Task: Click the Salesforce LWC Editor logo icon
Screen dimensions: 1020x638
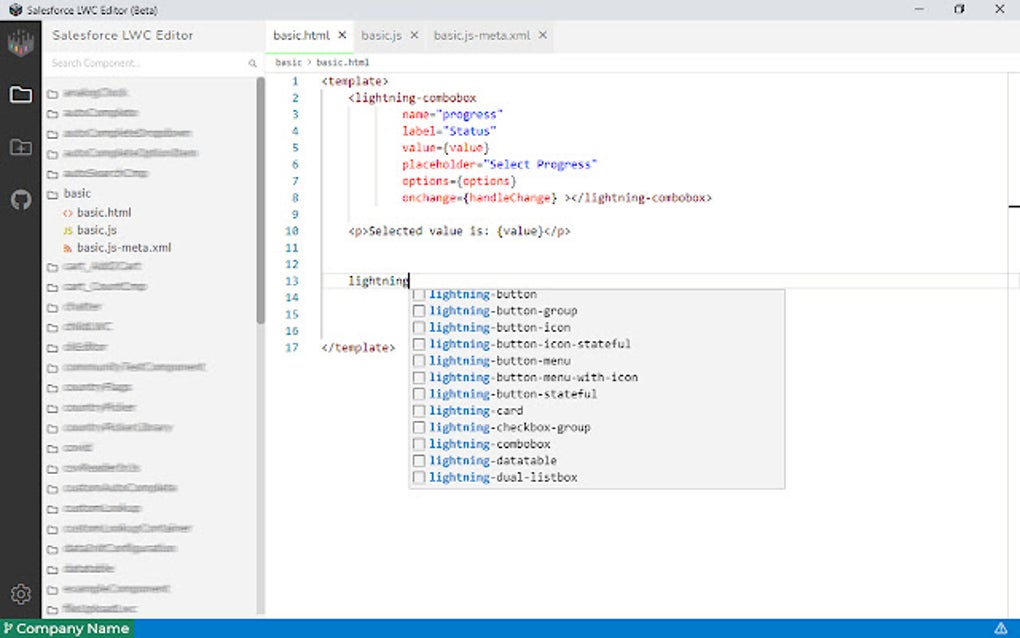Action: (20, 44)
